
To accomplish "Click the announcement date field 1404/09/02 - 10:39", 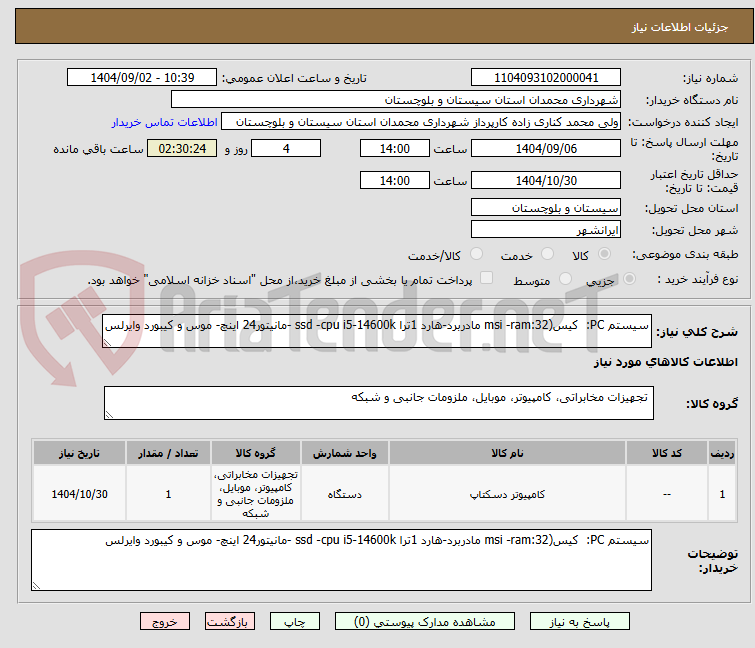I will click(x=142, y=77).
